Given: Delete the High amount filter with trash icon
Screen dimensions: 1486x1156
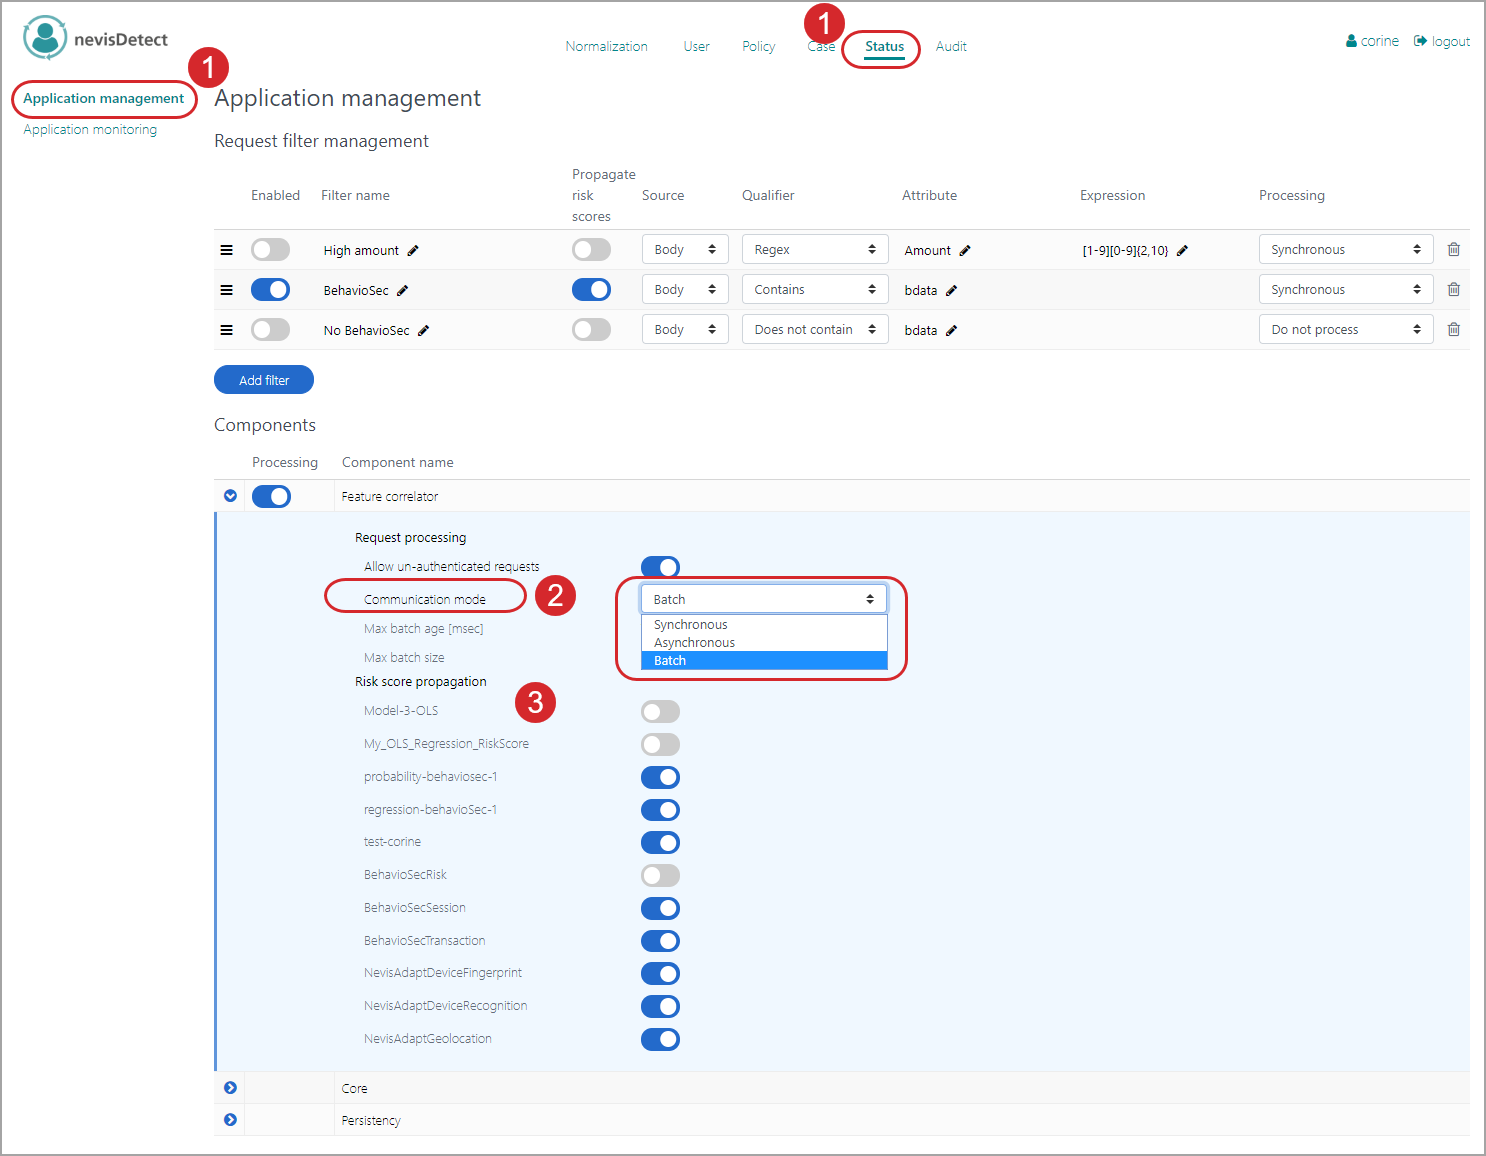Looking at the screenshot, I should (1453, 250).
